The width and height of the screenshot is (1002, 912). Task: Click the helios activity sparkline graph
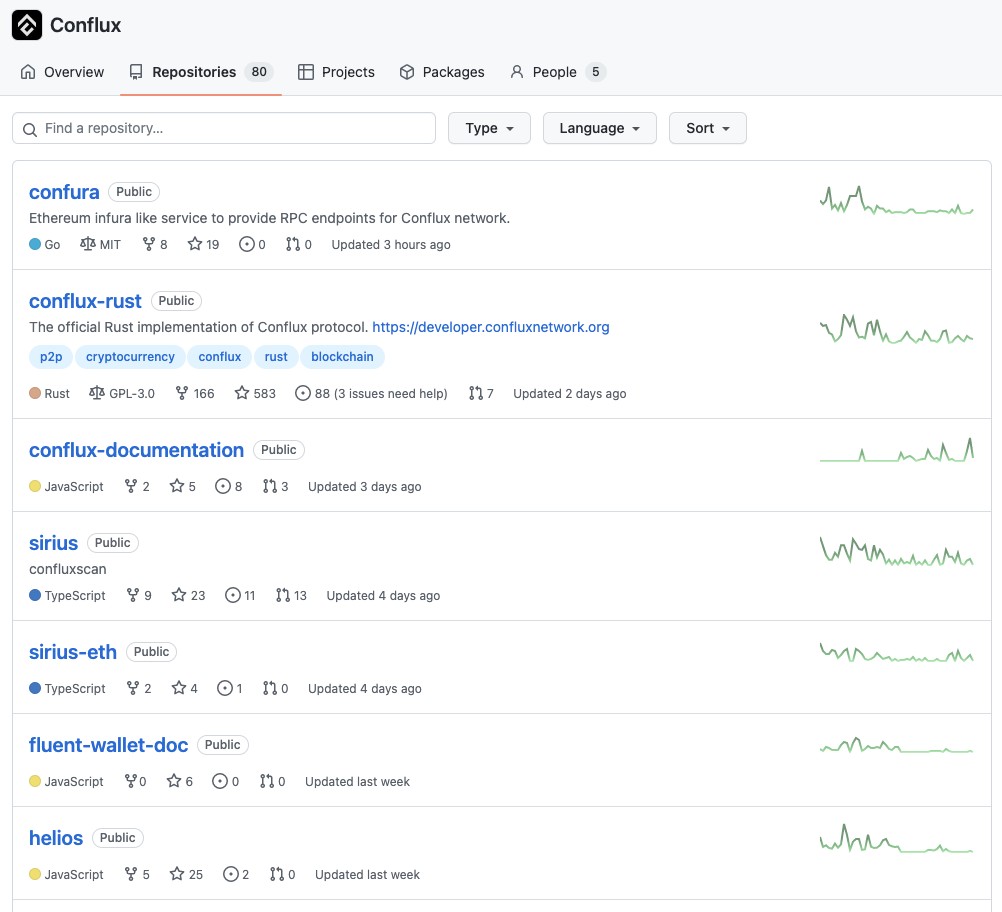(x=897, y=838)
